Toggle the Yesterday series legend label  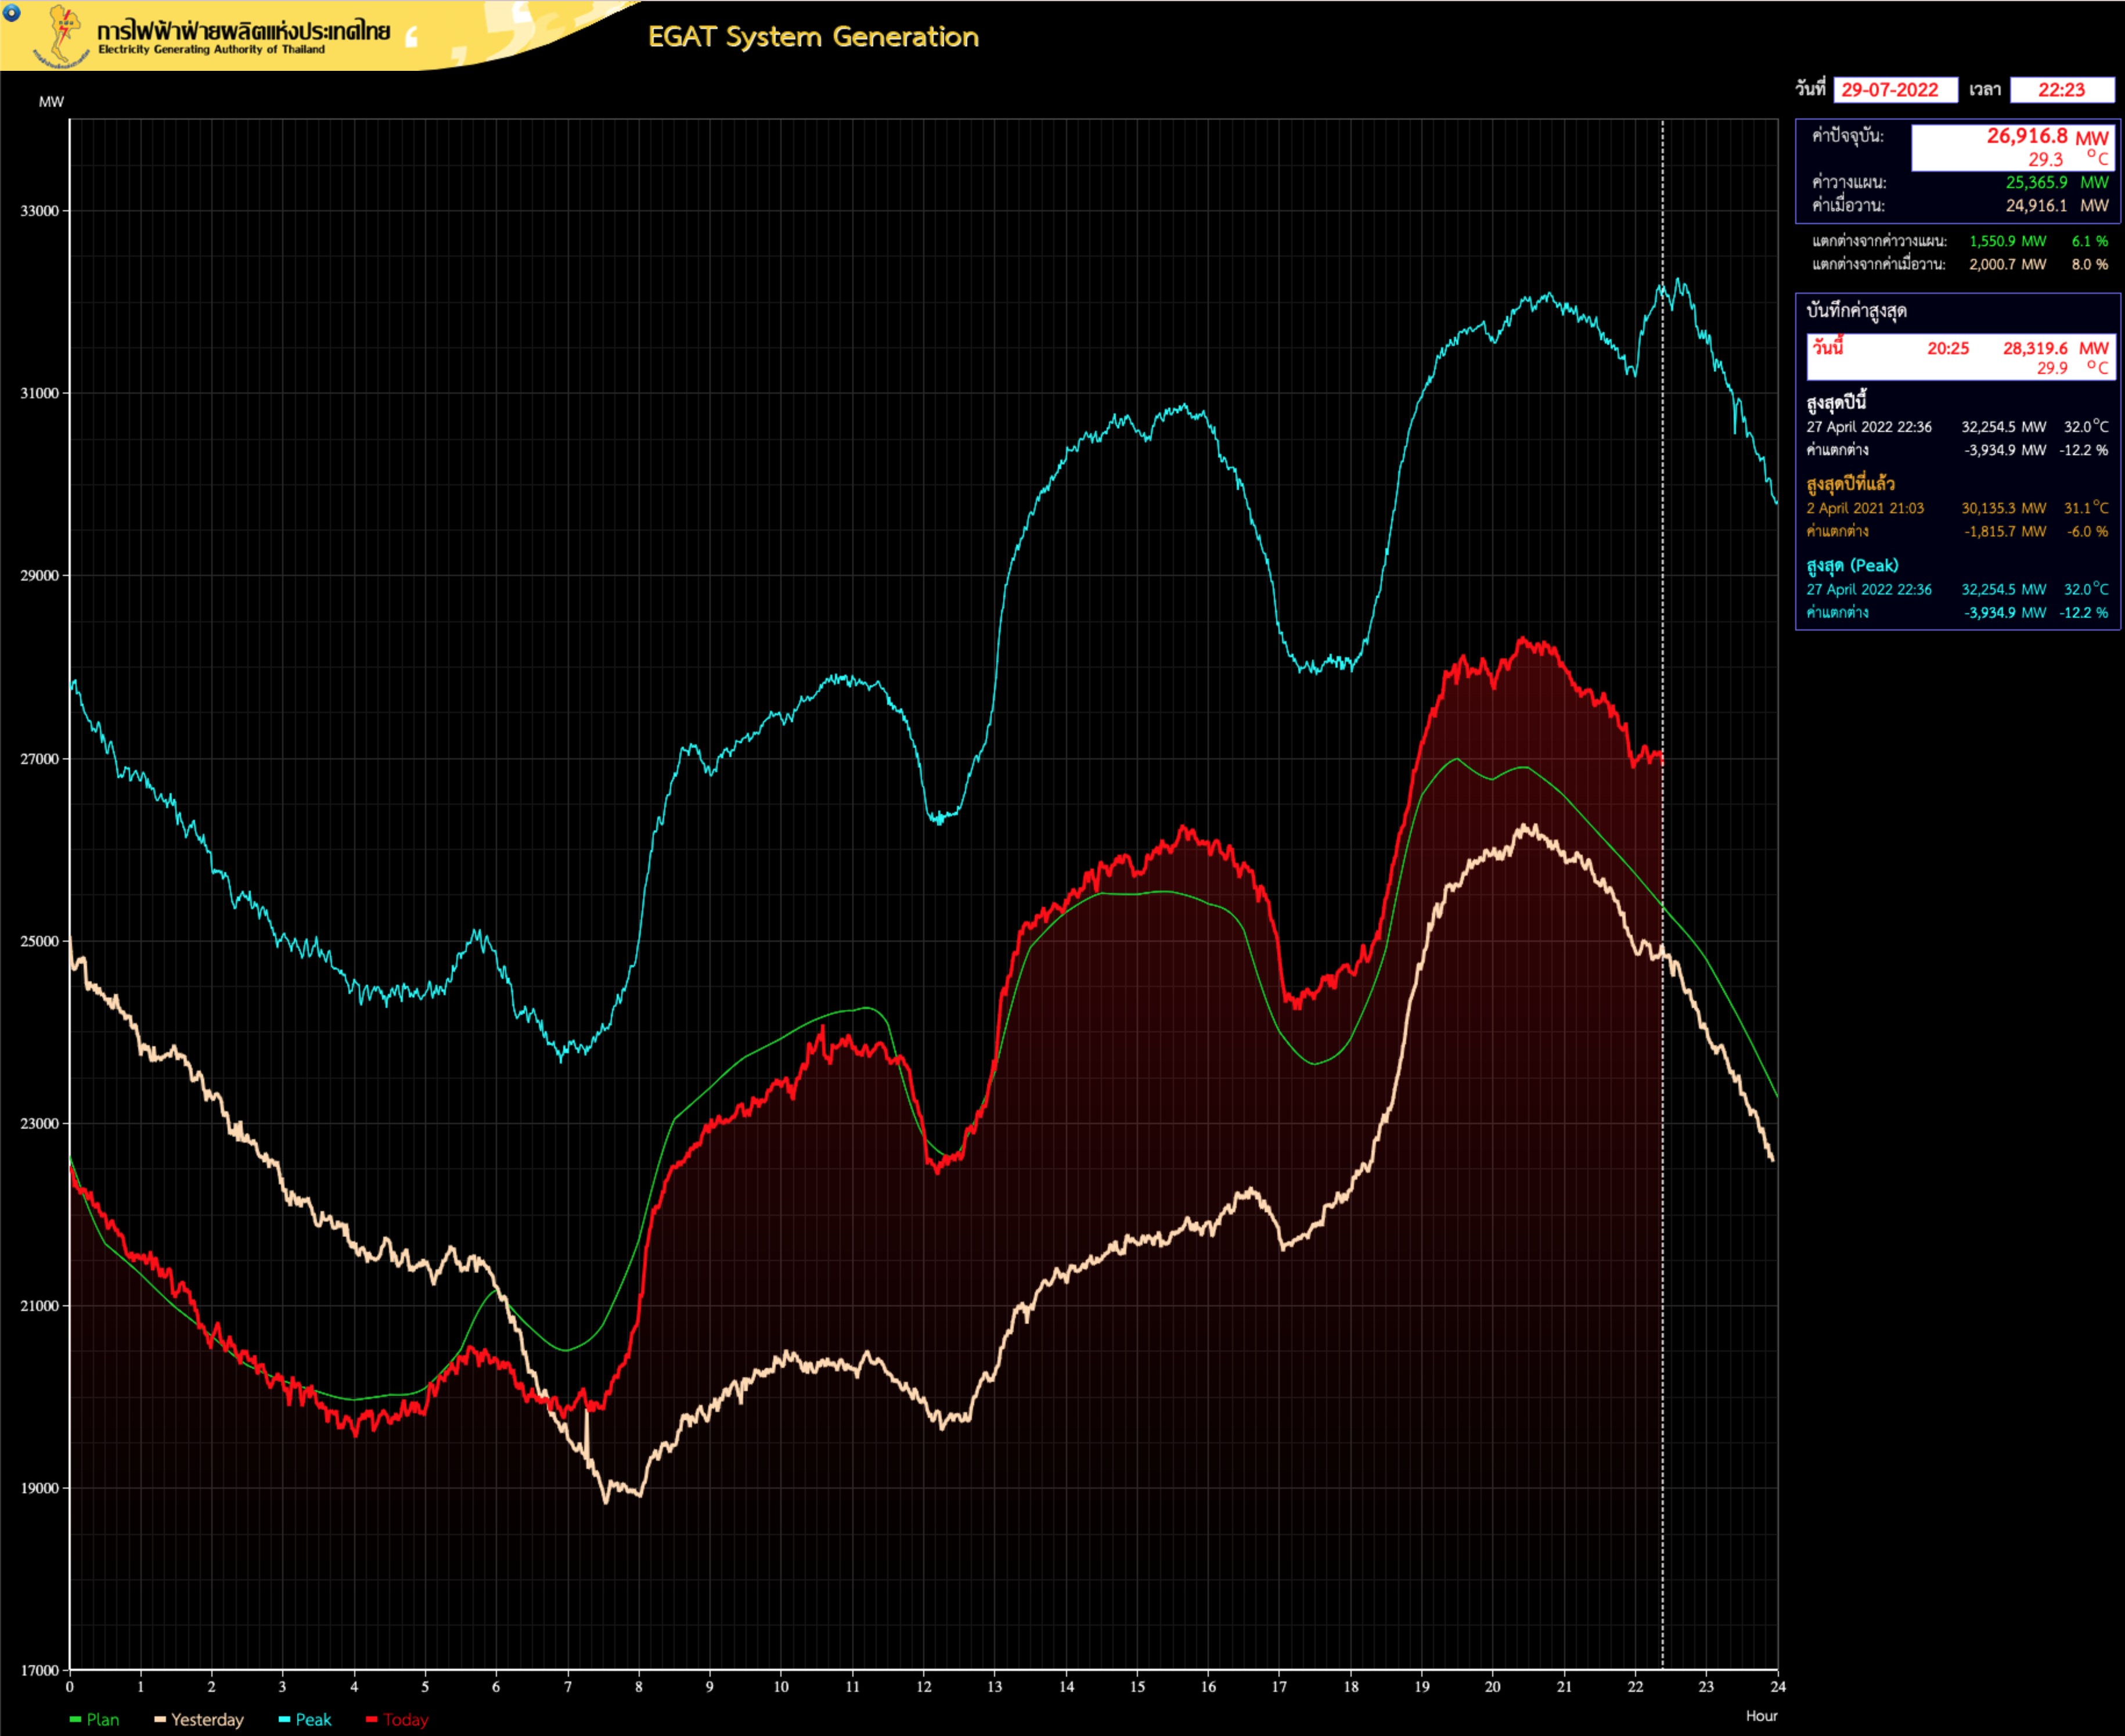[x=207, y=1719]
